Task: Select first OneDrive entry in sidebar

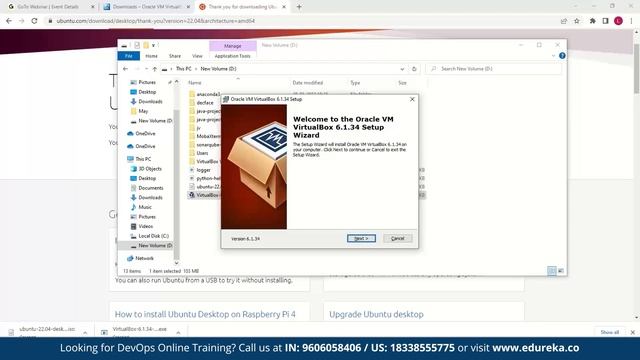Action: click(x=145, y=133)
